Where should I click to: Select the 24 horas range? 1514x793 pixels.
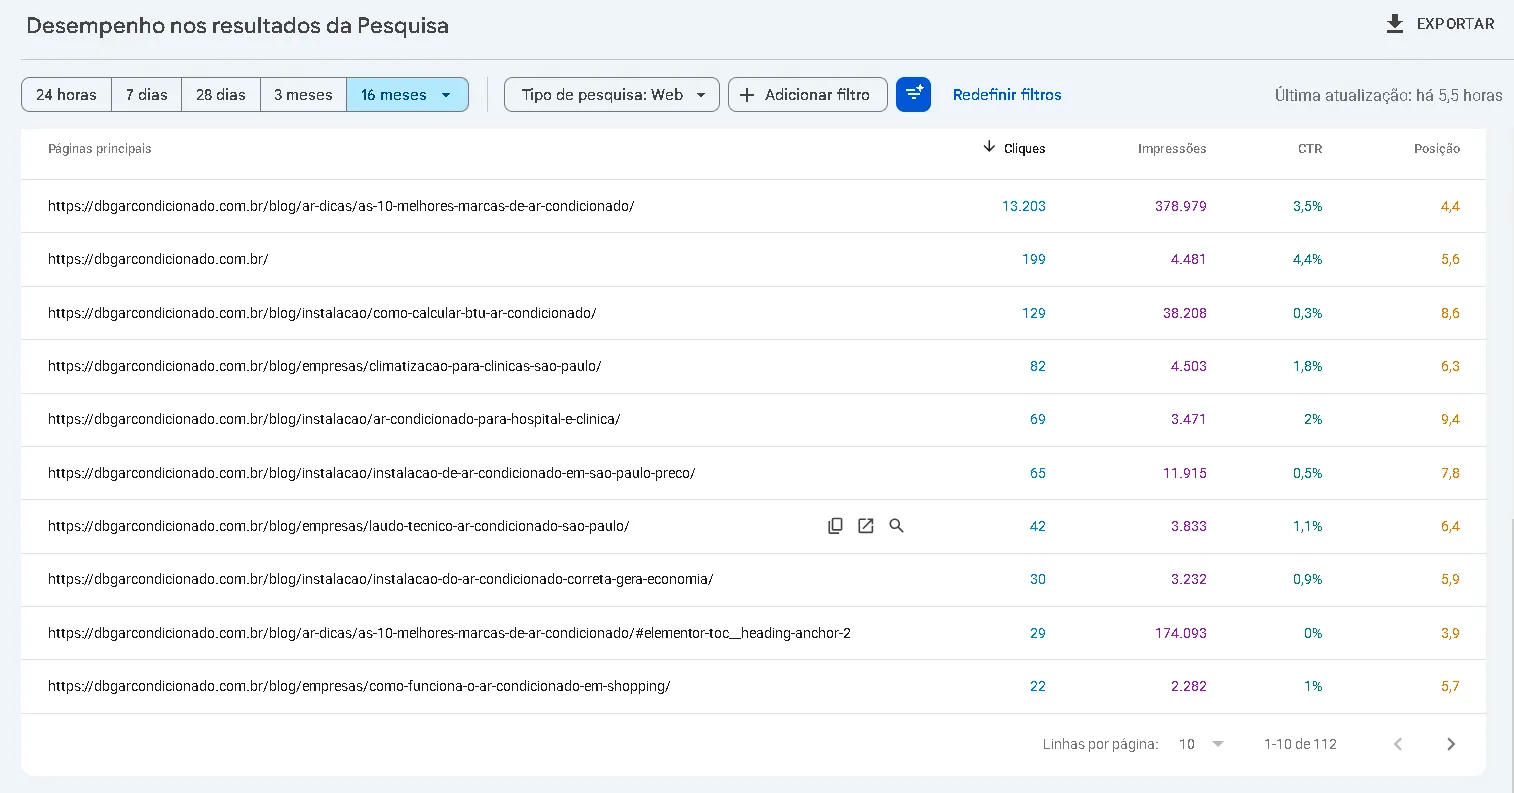pyautogui.click(x=67, y=95)
